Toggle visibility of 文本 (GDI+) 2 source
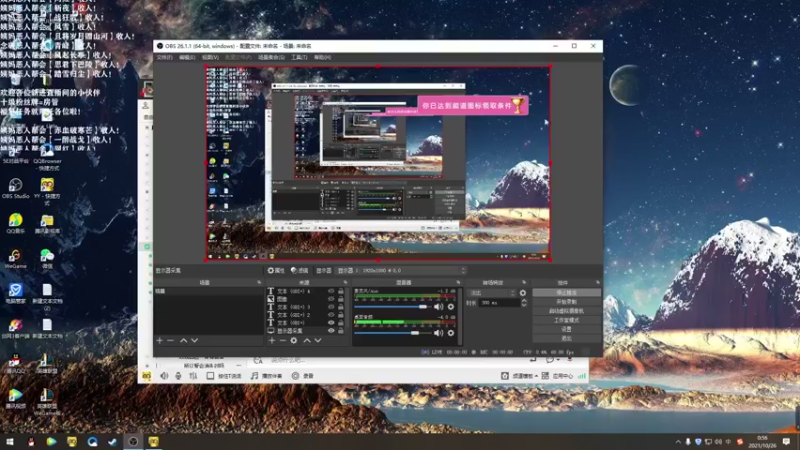The image size is (800, 450). (x=331, y=315)
